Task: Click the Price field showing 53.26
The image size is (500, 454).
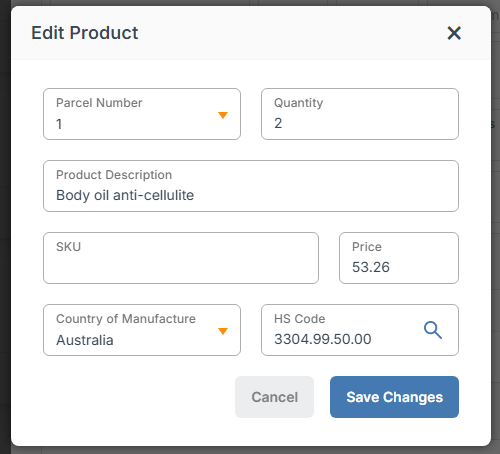Action: tap(399, 258)
